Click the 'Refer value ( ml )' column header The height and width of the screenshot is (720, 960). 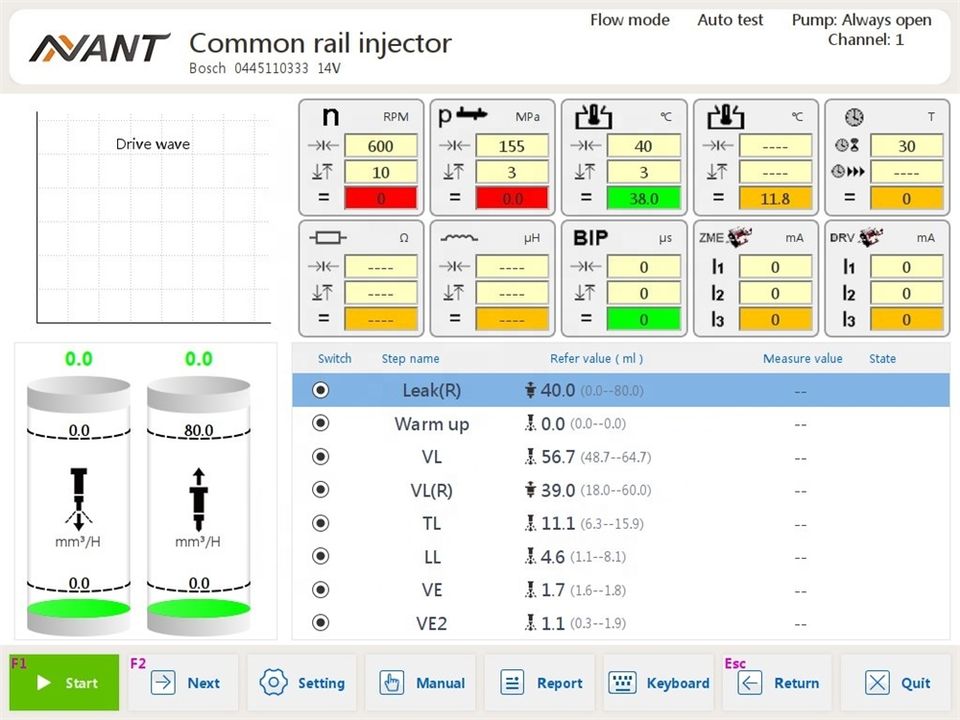tap(596, 359)
